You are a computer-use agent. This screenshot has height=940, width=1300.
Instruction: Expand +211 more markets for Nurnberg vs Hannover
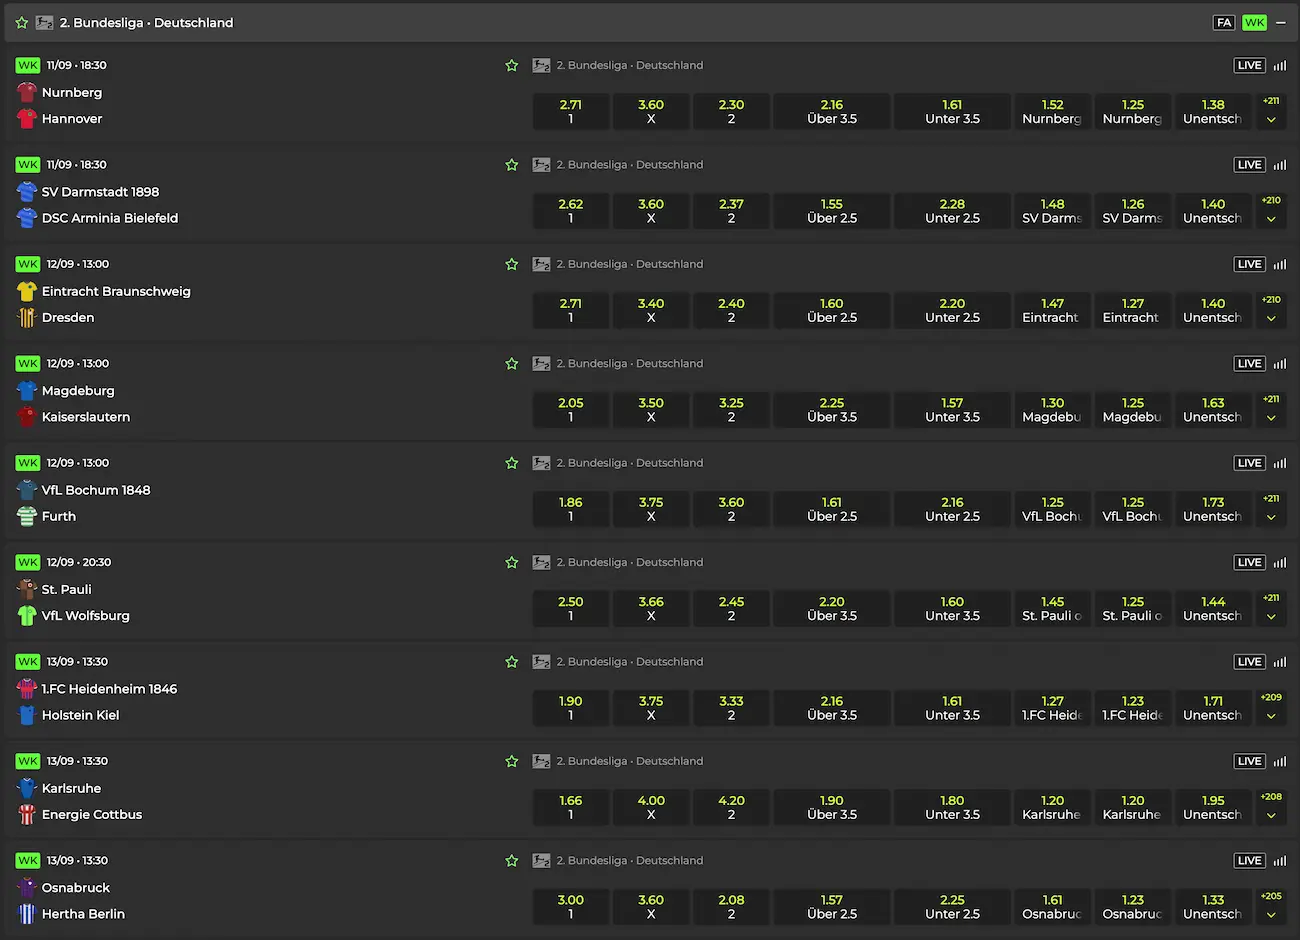[1271, 111]
